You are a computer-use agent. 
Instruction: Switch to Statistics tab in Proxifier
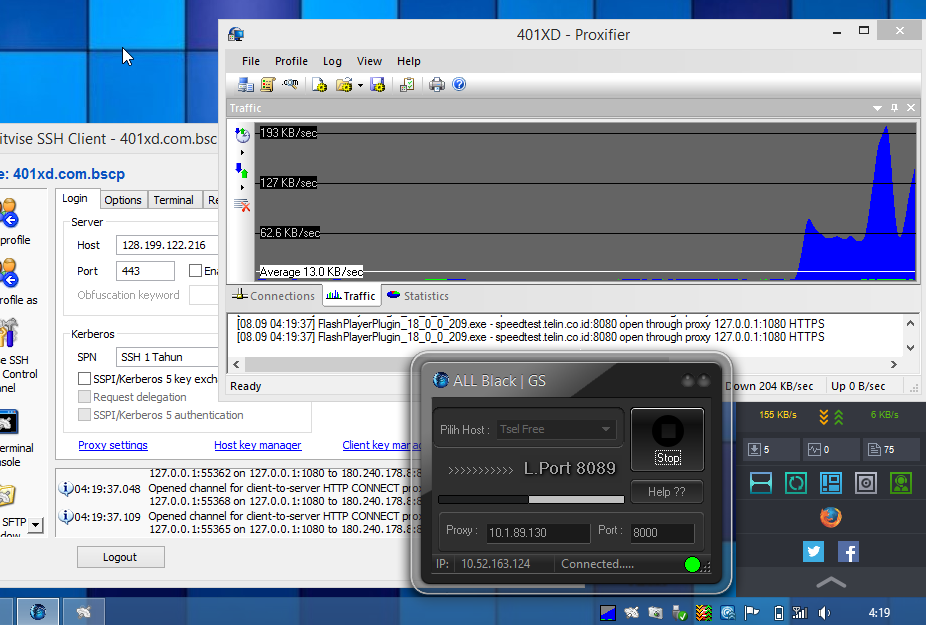418,295
